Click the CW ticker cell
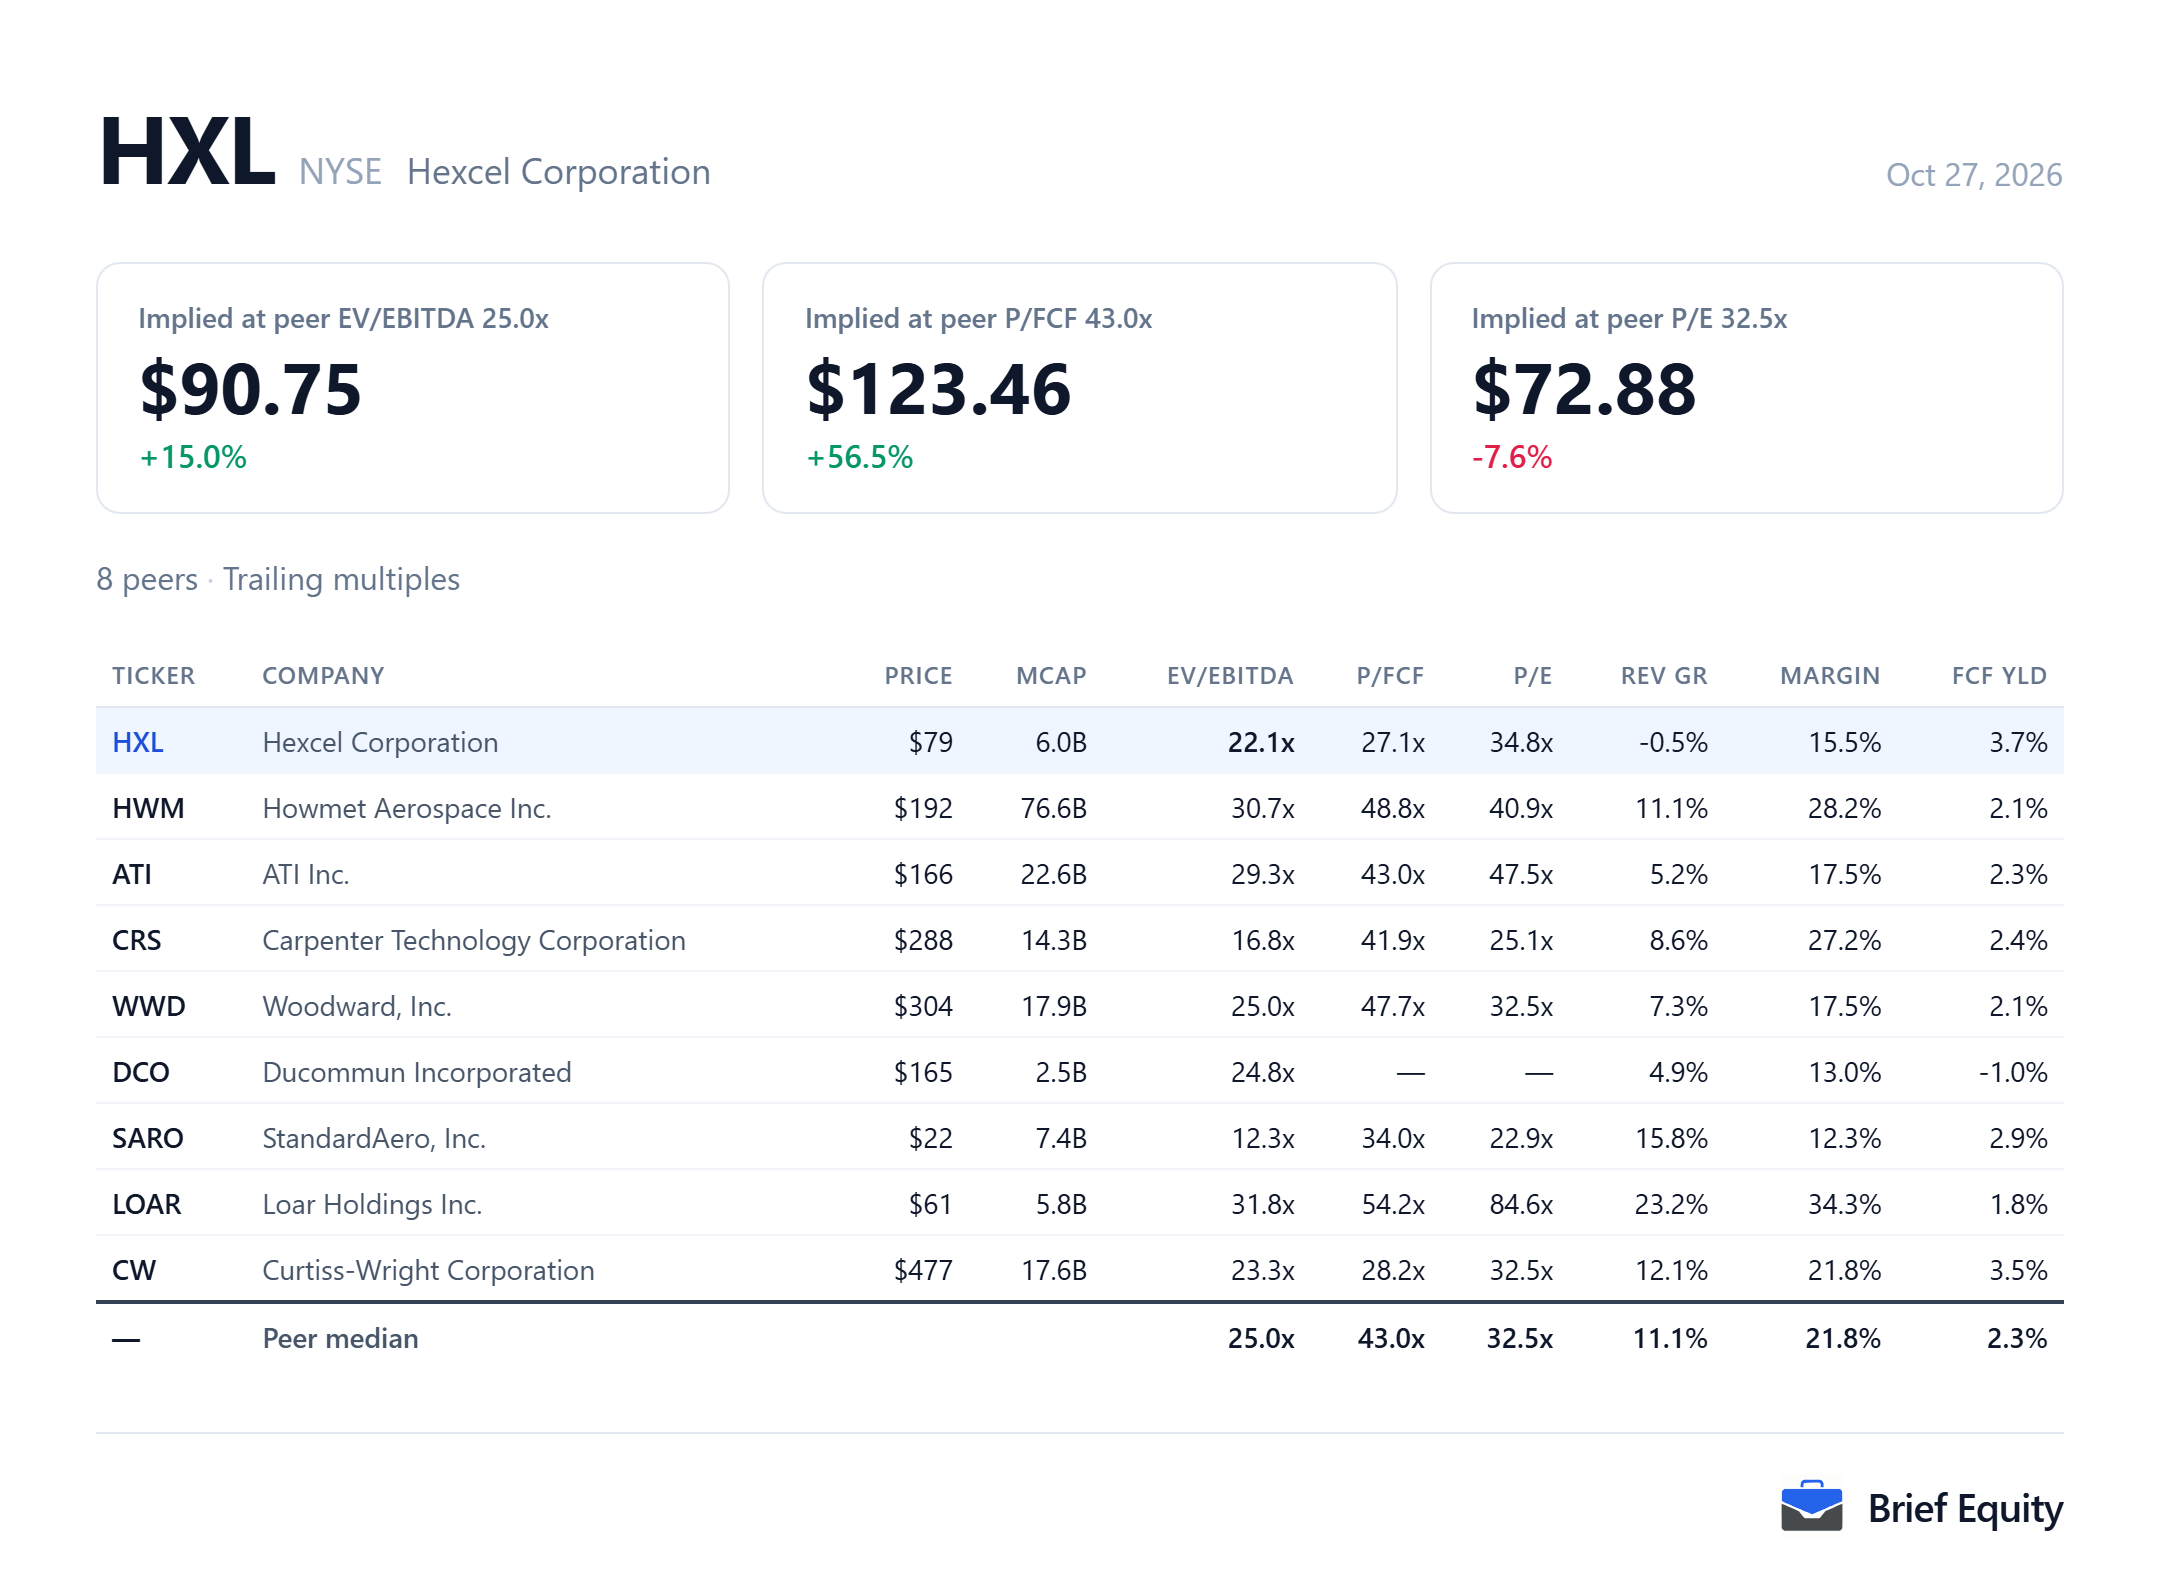Image resolution: width=2160 pixels, height=1586 pixels. pos(134,1270)
